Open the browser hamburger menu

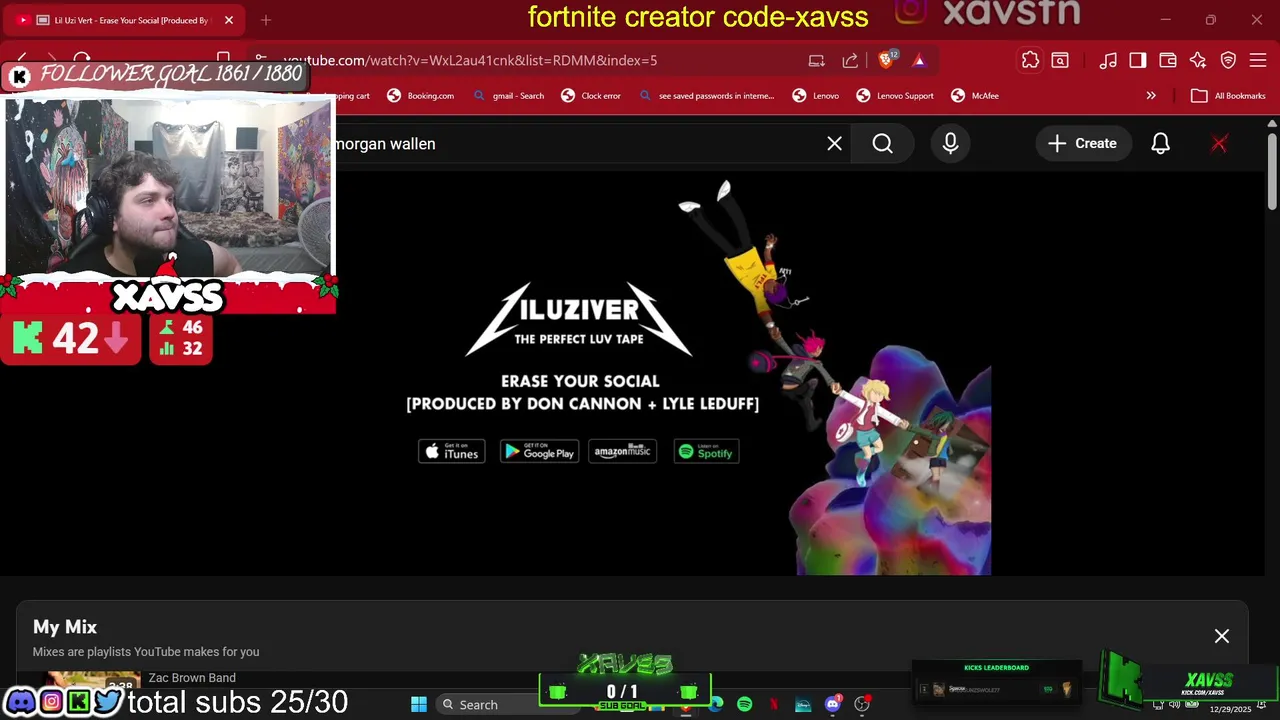pyautogui.click(x=1258, y=61)
